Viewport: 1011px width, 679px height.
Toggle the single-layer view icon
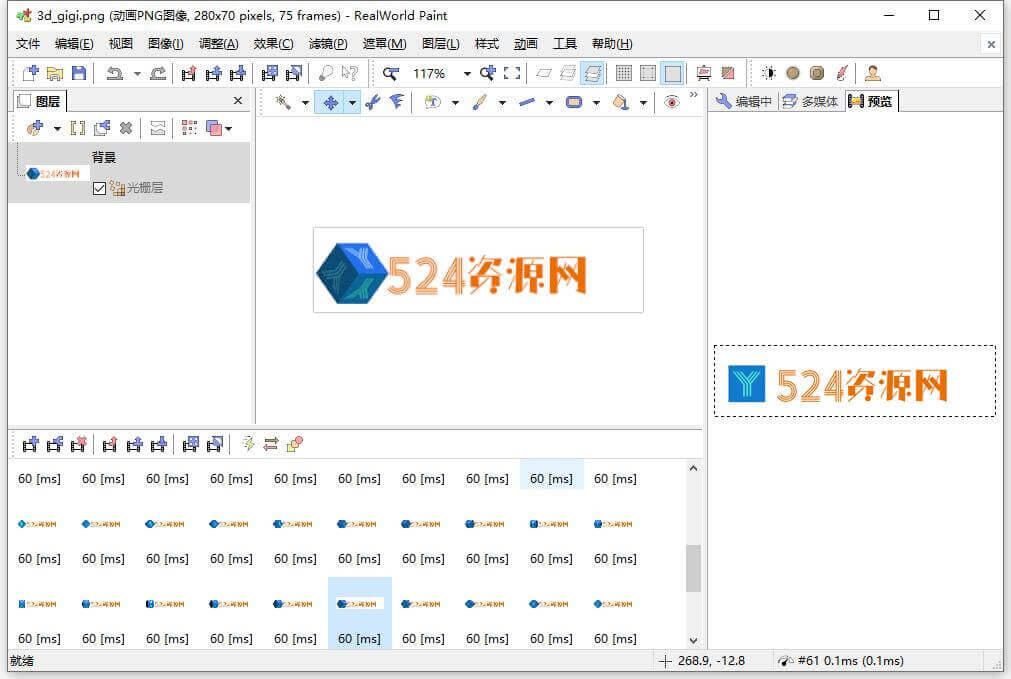tap(544, 73)
